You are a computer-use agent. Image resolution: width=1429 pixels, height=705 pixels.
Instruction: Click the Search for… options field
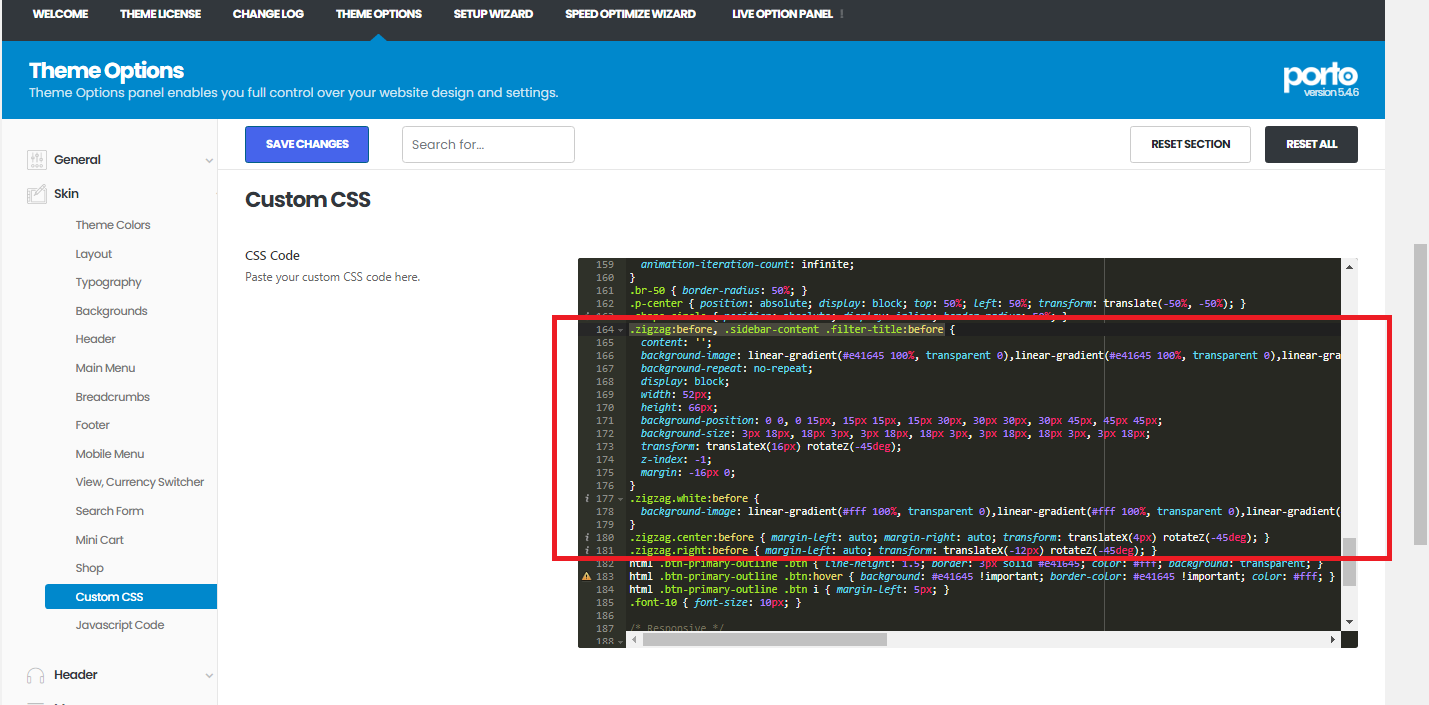tap(488, 144)
